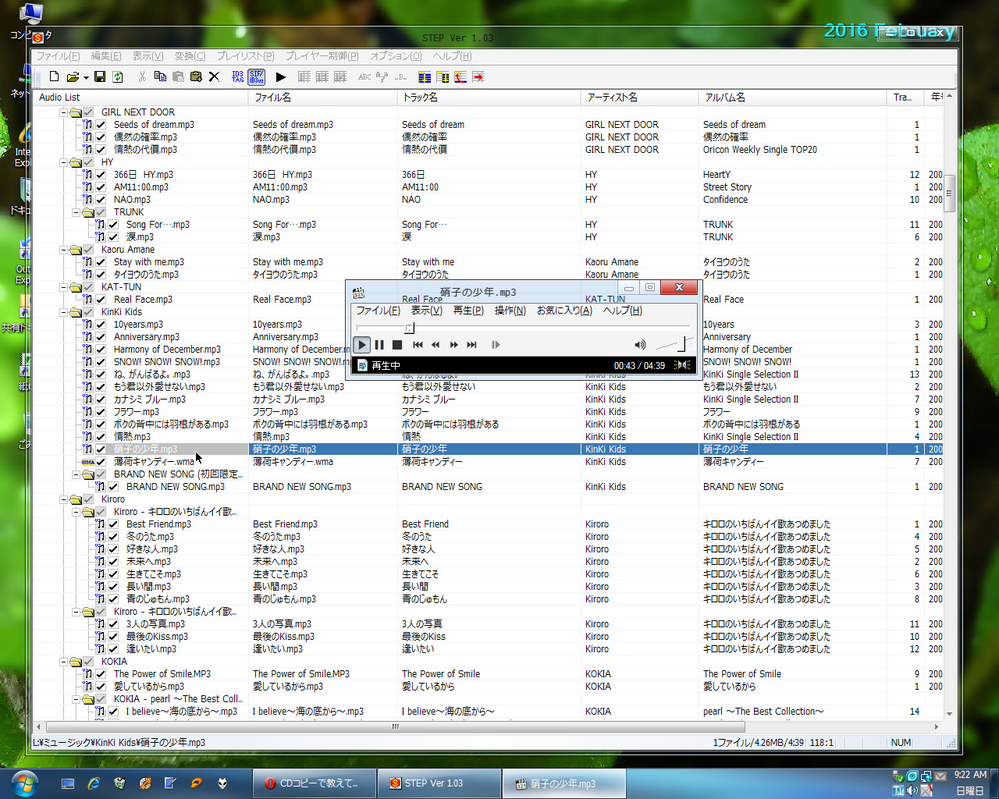Image resolution: width=999 pixels, height=799 pixels.
Task: Sort by アーティスト名 column header
Action: coord(639,97)
